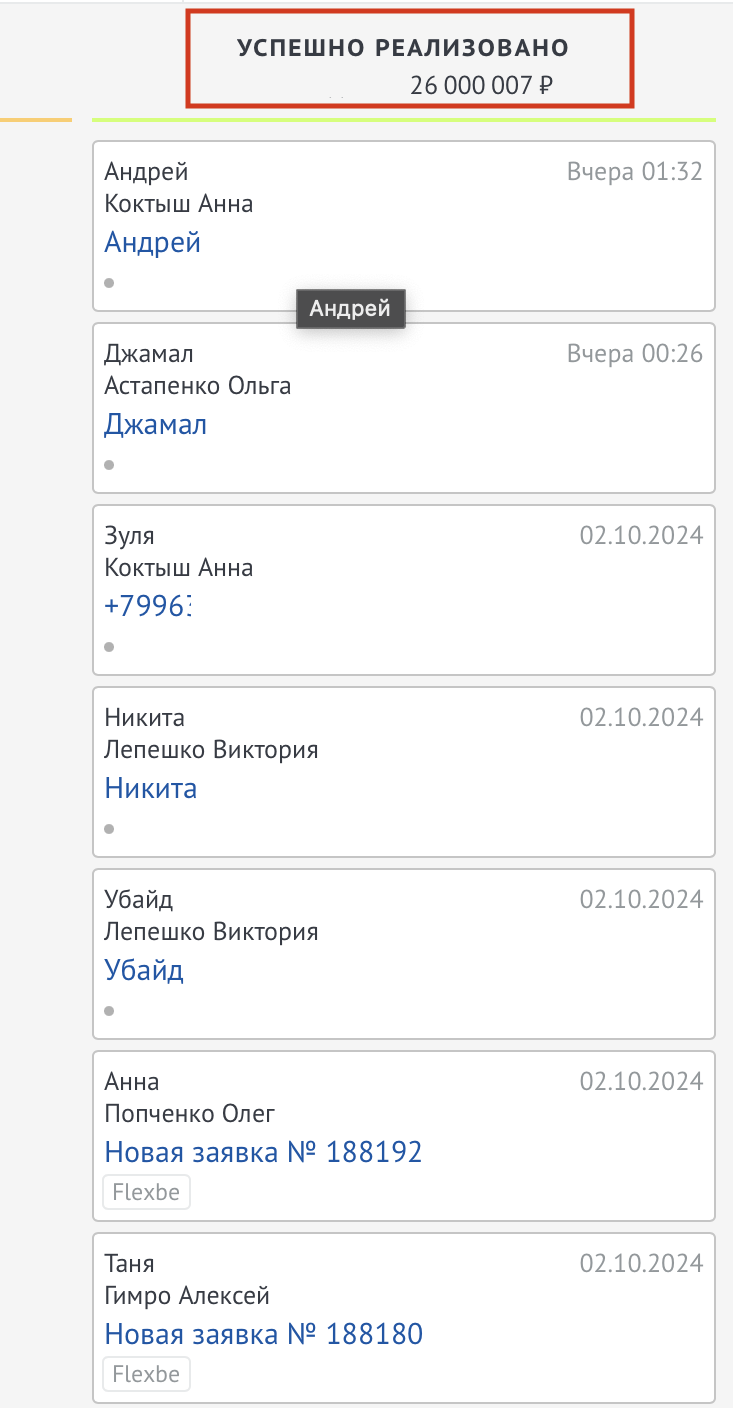Open the Джамал deal link
The height and width of the screenshot is (1408, 733).
155,425
